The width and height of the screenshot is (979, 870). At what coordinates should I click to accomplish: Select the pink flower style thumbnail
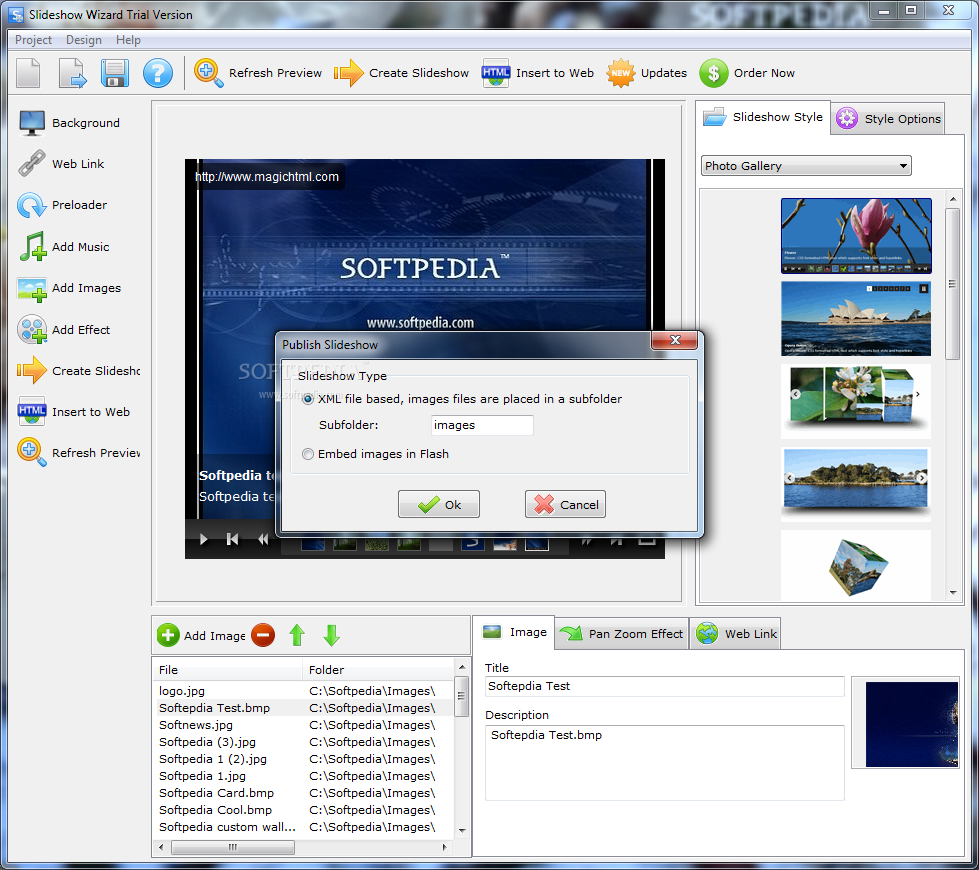pos(856,236)
